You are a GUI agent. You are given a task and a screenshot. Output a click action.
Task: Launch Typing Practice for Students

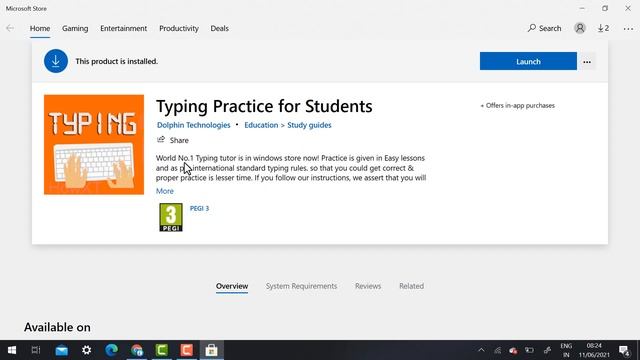coord(528,61)
